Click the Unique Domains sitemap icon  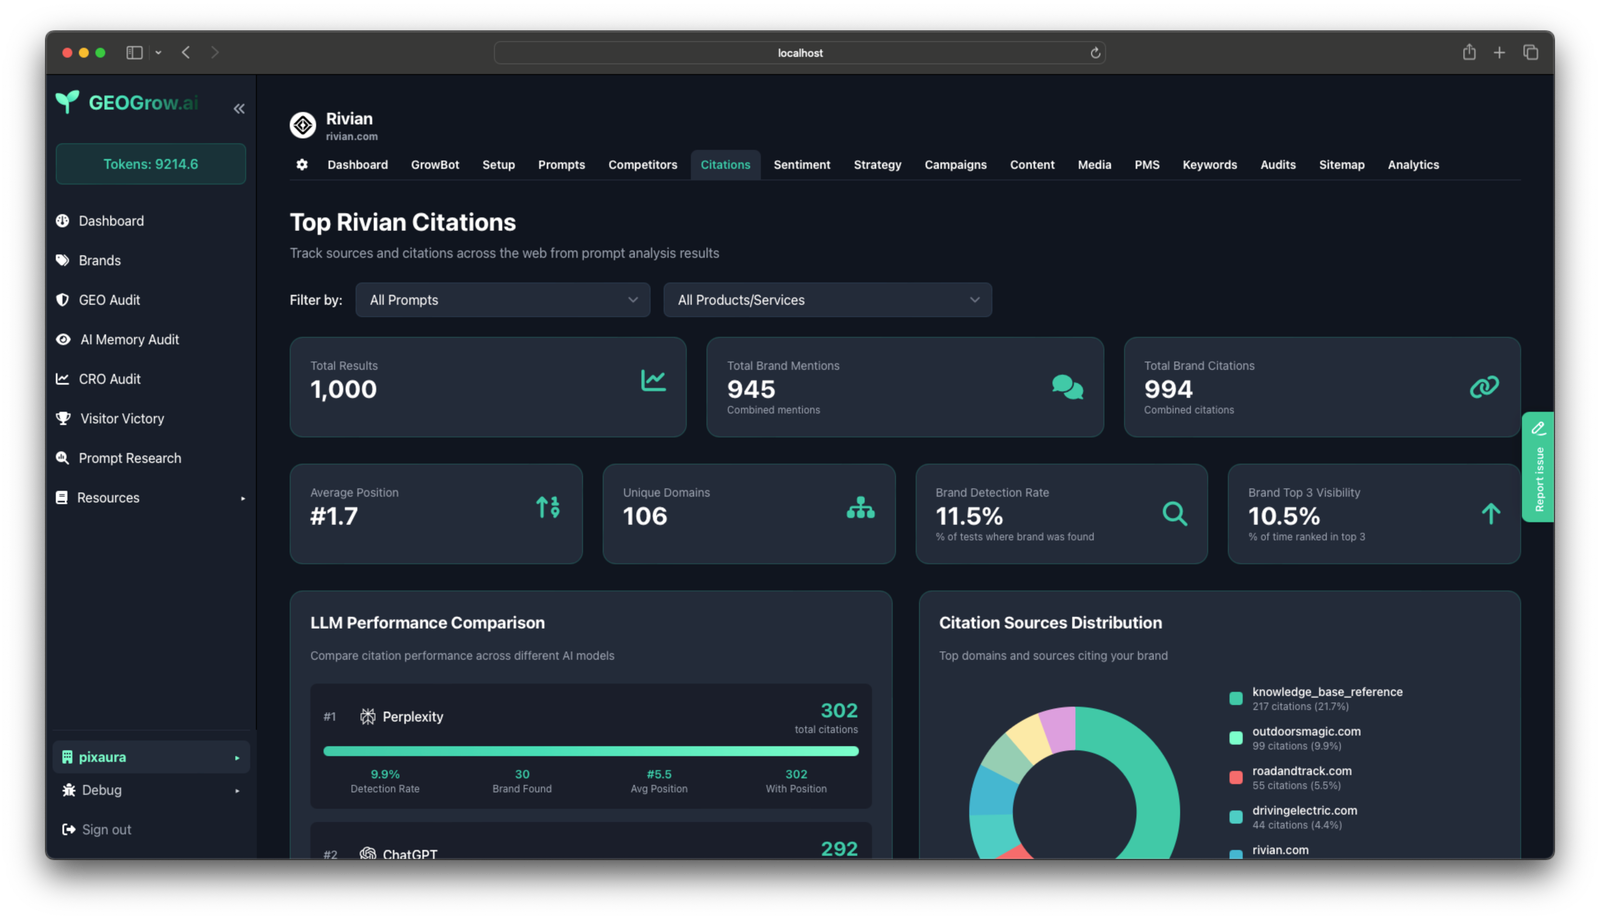click(860, 508)
